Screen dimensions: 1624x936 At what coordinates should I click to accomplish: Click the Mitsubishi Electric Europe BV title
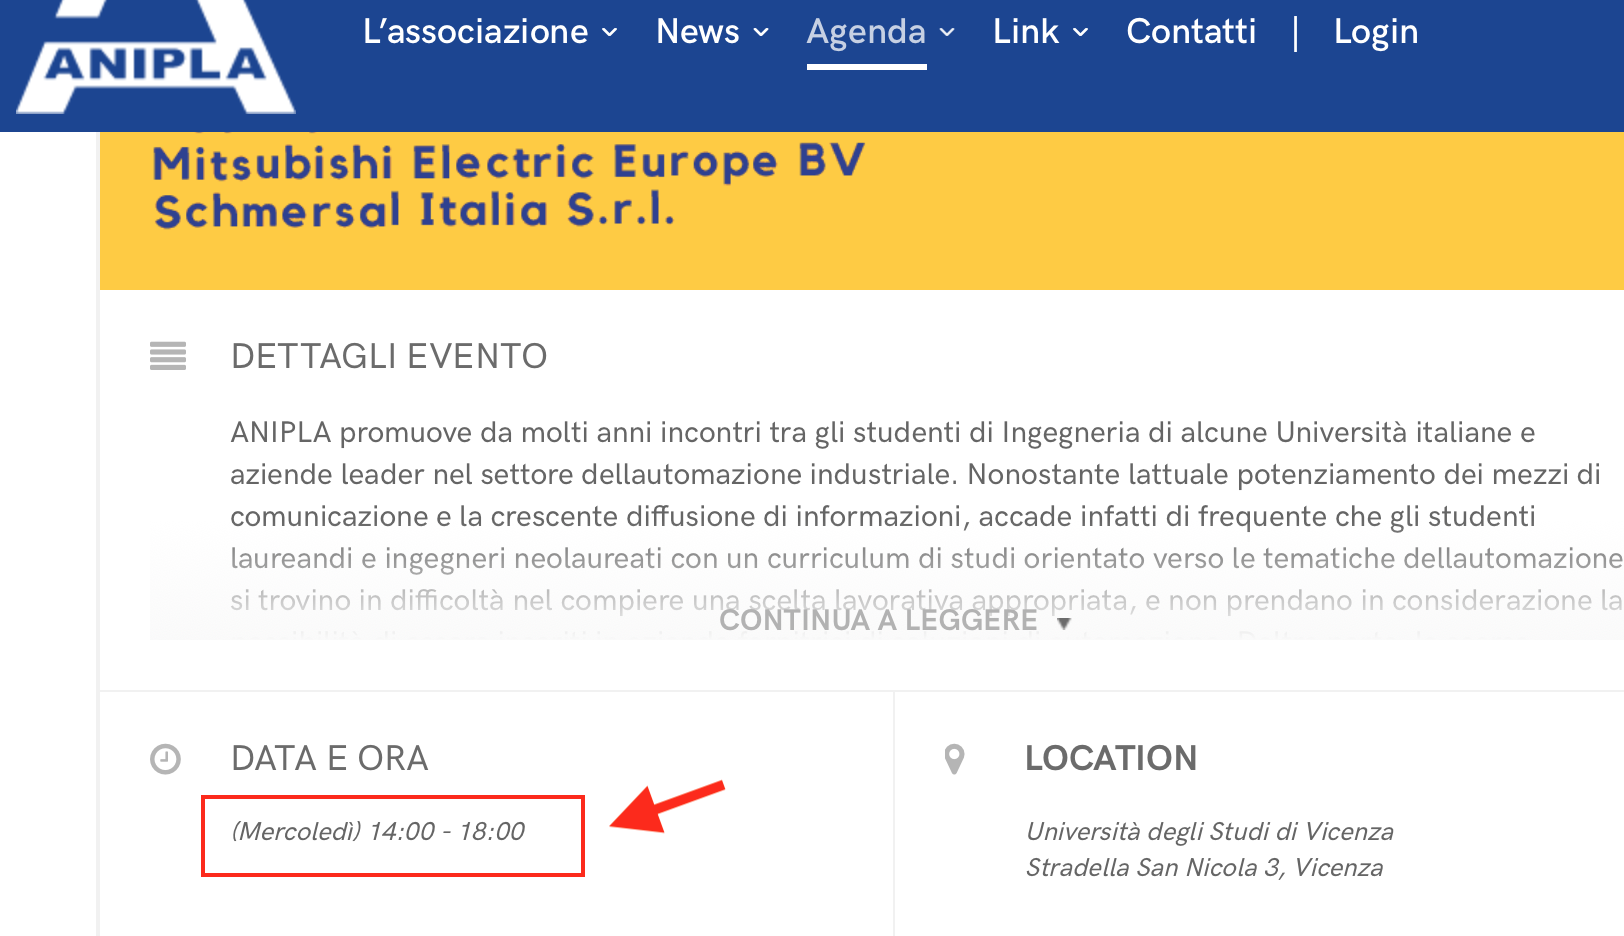point(508,162)
